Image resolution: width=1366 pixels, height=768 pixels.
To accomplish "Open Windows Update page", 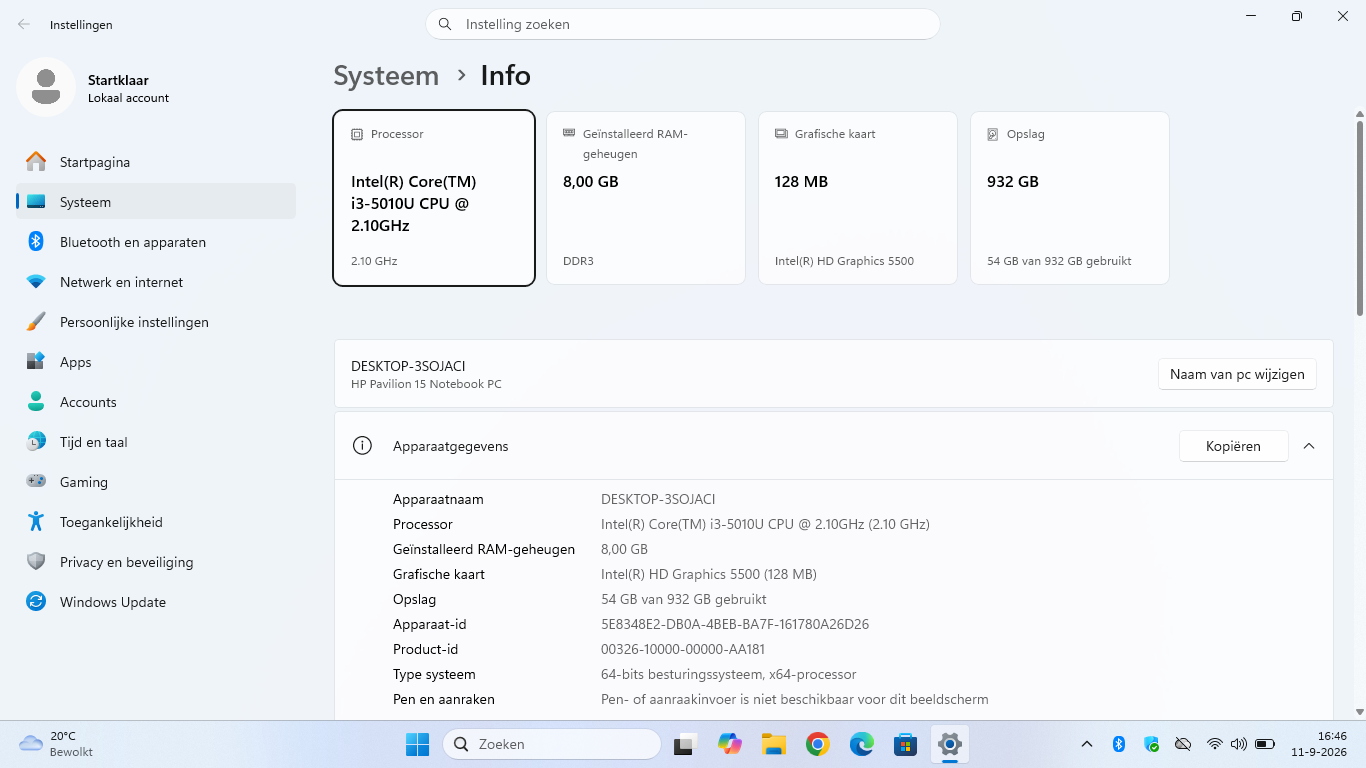I will point(156,602).
